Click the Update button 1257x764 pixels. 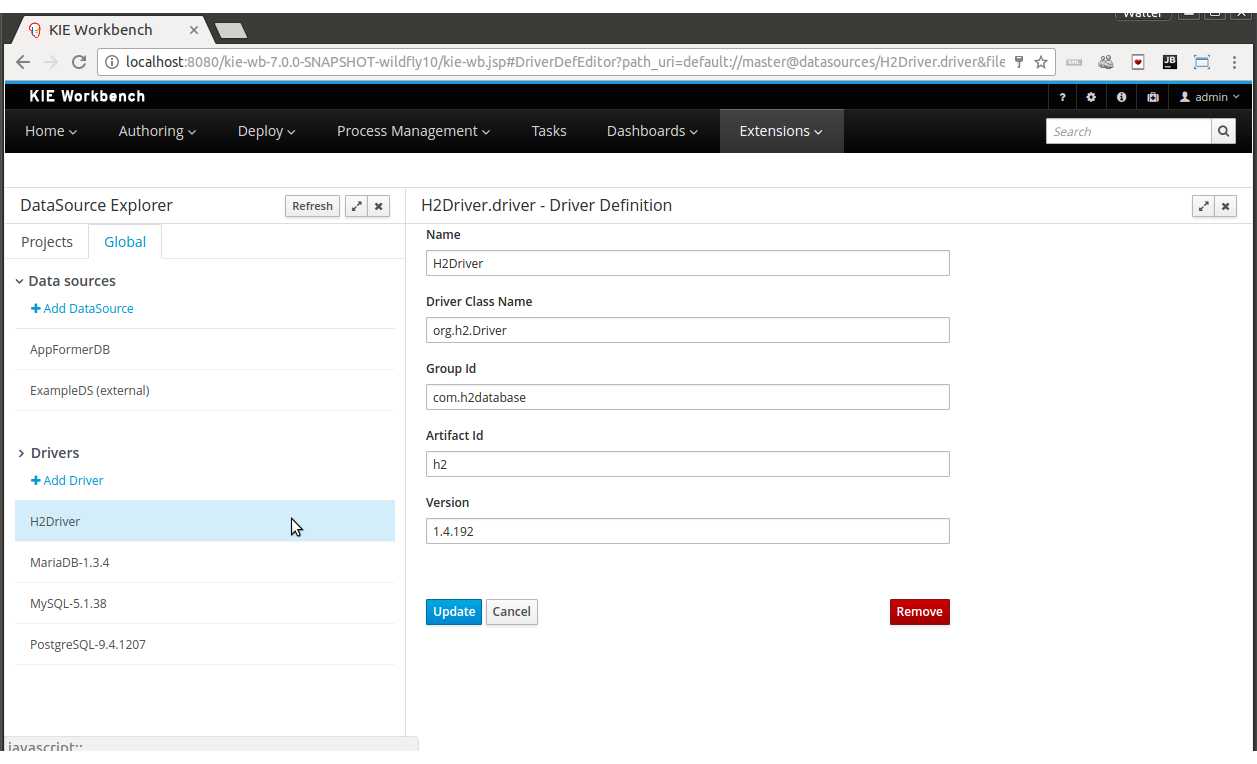tap(453, 612)
